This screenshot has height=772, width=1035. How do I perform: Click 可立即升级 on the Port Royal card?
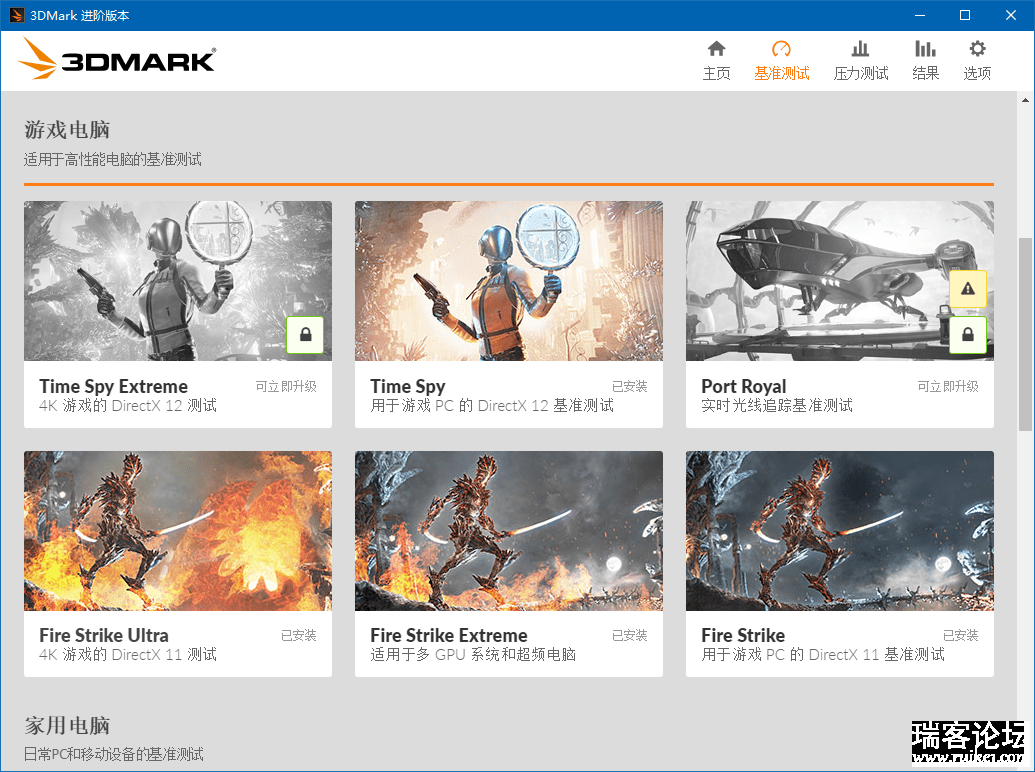948,386
